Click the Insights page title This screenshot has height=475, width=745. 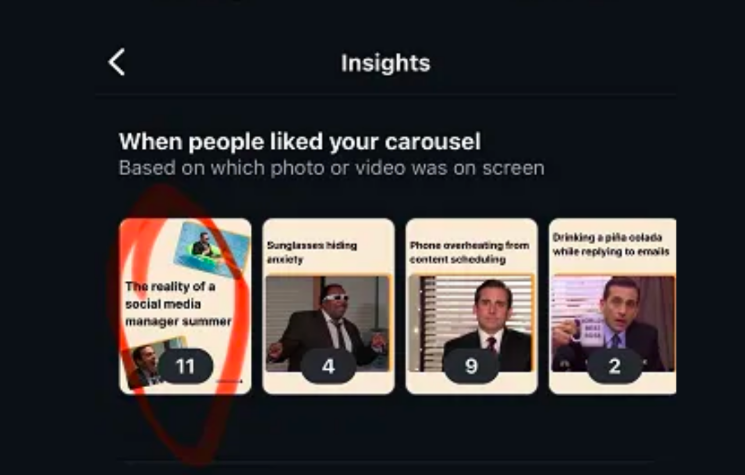point(385,63)
